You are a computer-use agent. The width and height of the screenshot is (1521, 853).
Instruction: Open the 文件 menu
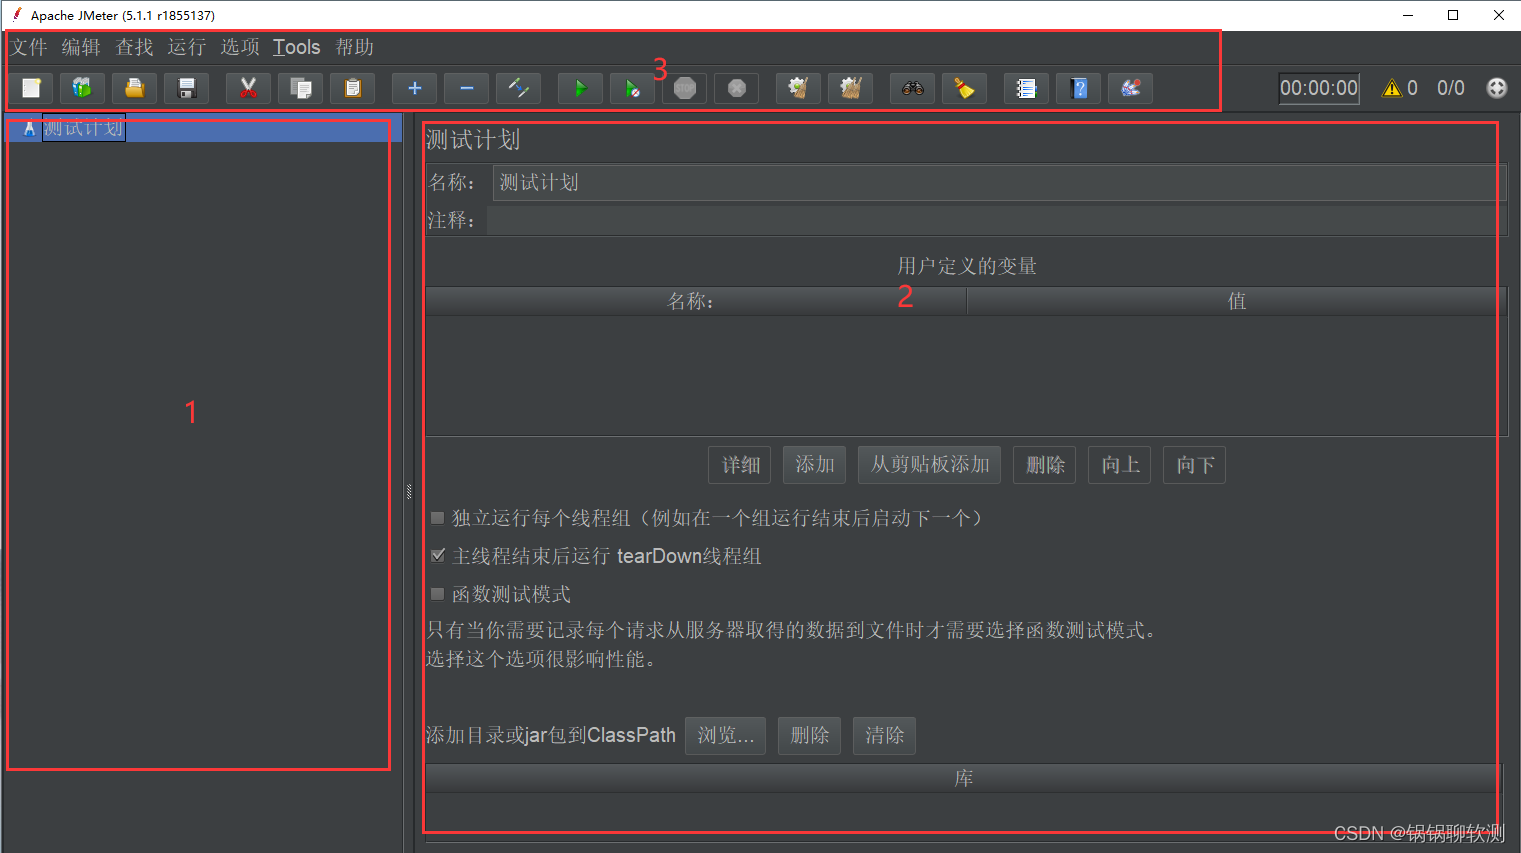[x=28, y=46]
